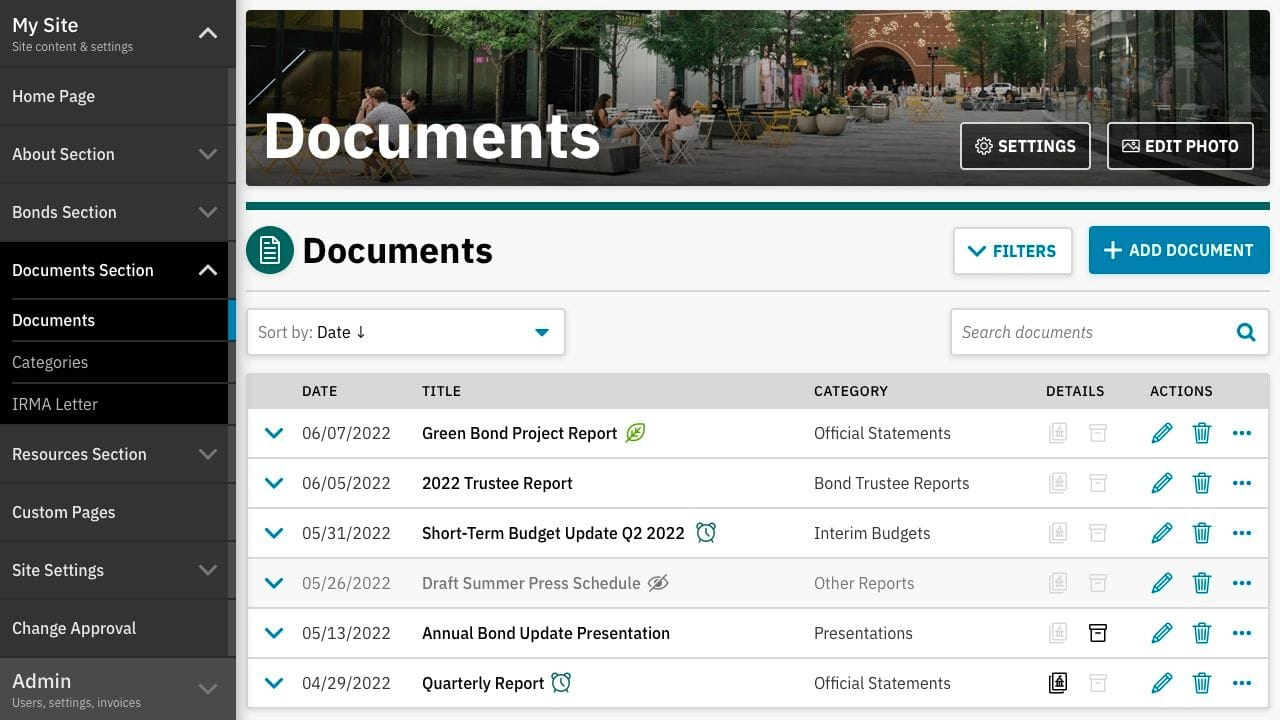
Task: Open the Sort by Date dropdown
Action: coord(406,332)
